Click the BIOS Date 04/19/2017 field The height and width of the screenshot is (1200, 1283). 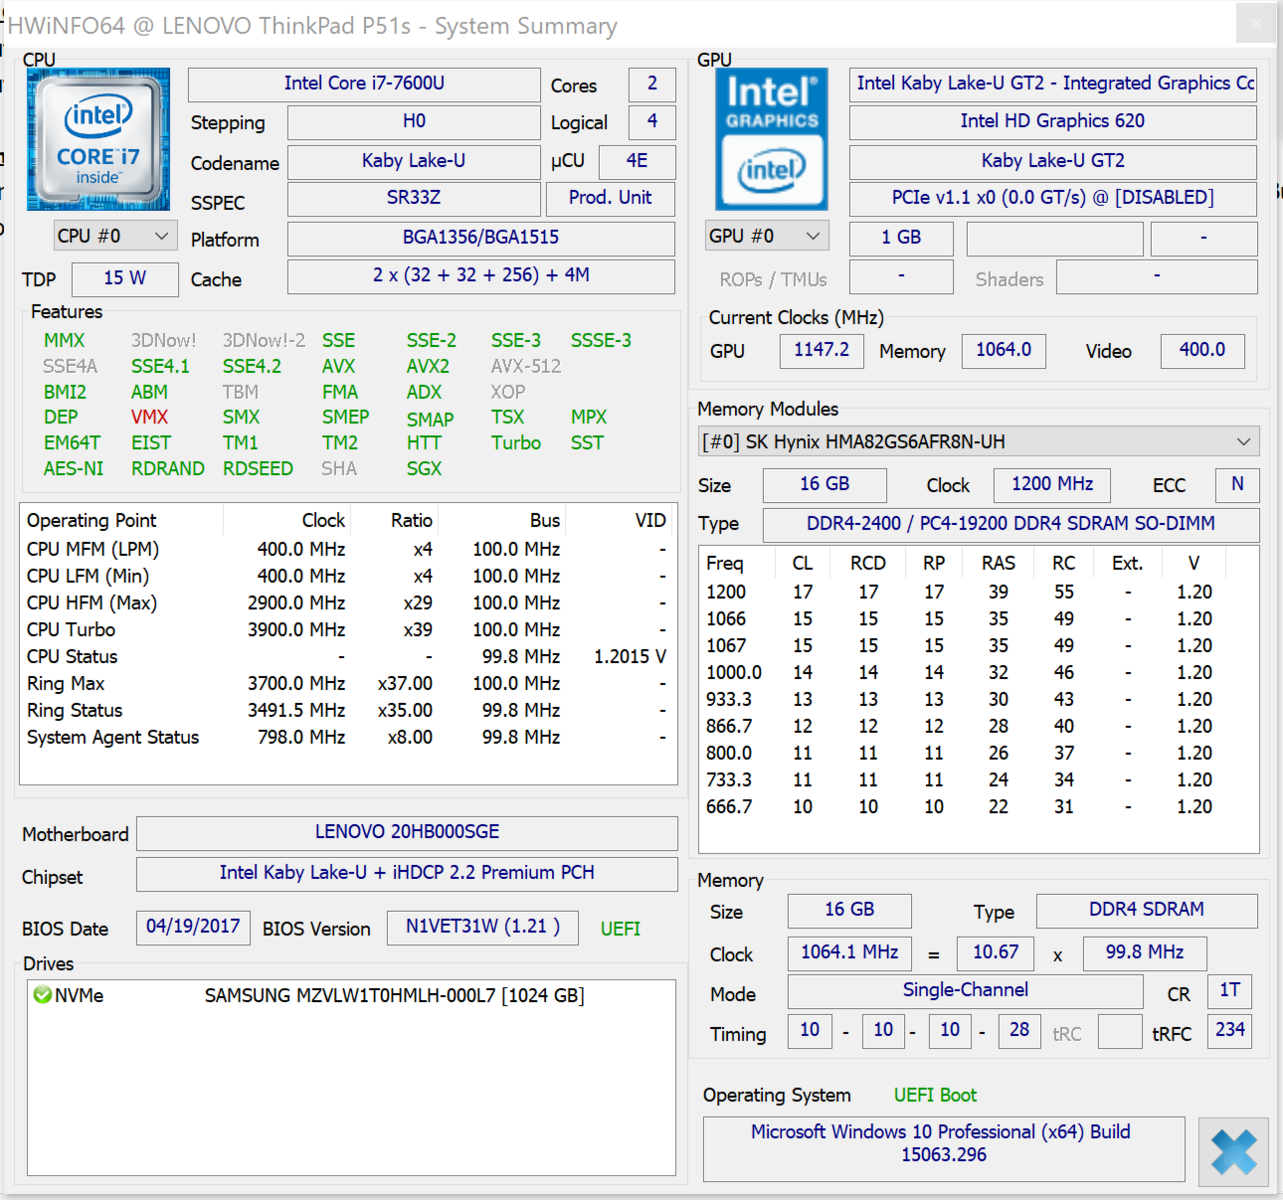[x=193, y=927]
